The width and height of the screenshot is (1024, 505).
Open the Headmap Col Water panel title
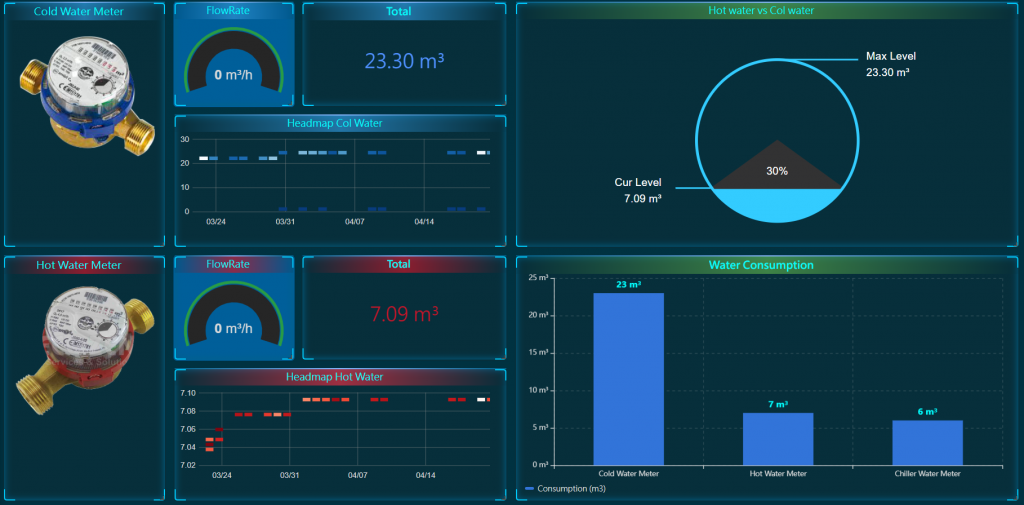(340, 124)
